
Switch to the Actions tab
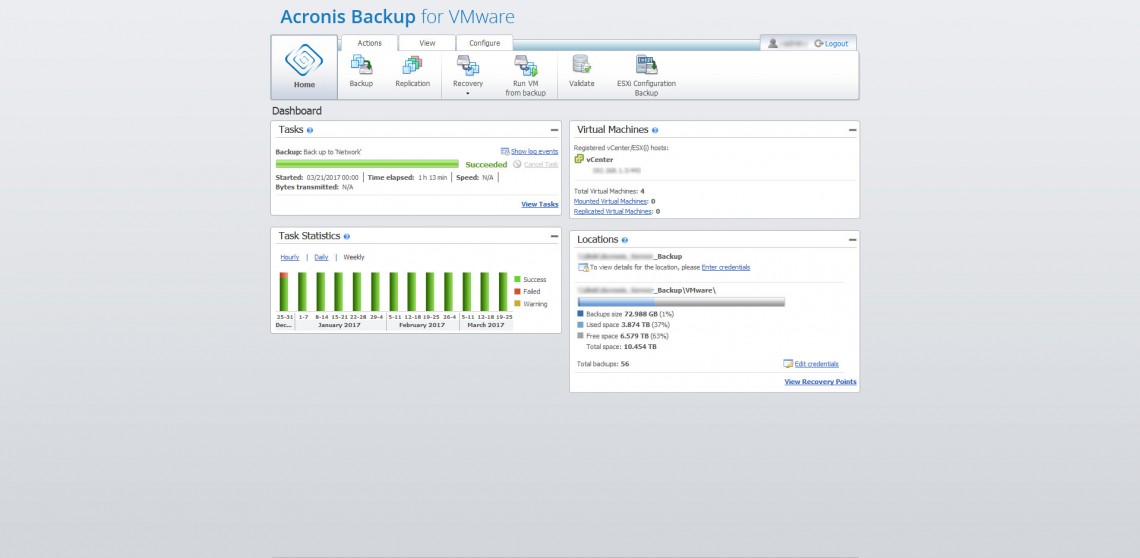pos(369,43)
